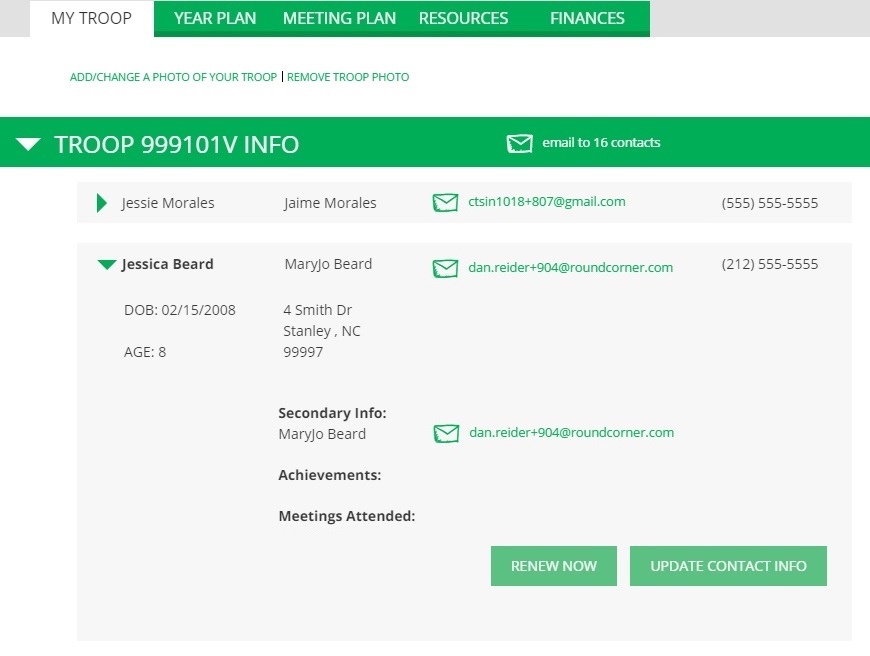Click the envelope icon beside email to 16 contacts
Screen dimensions: 870x656
(x=519, y=144)
